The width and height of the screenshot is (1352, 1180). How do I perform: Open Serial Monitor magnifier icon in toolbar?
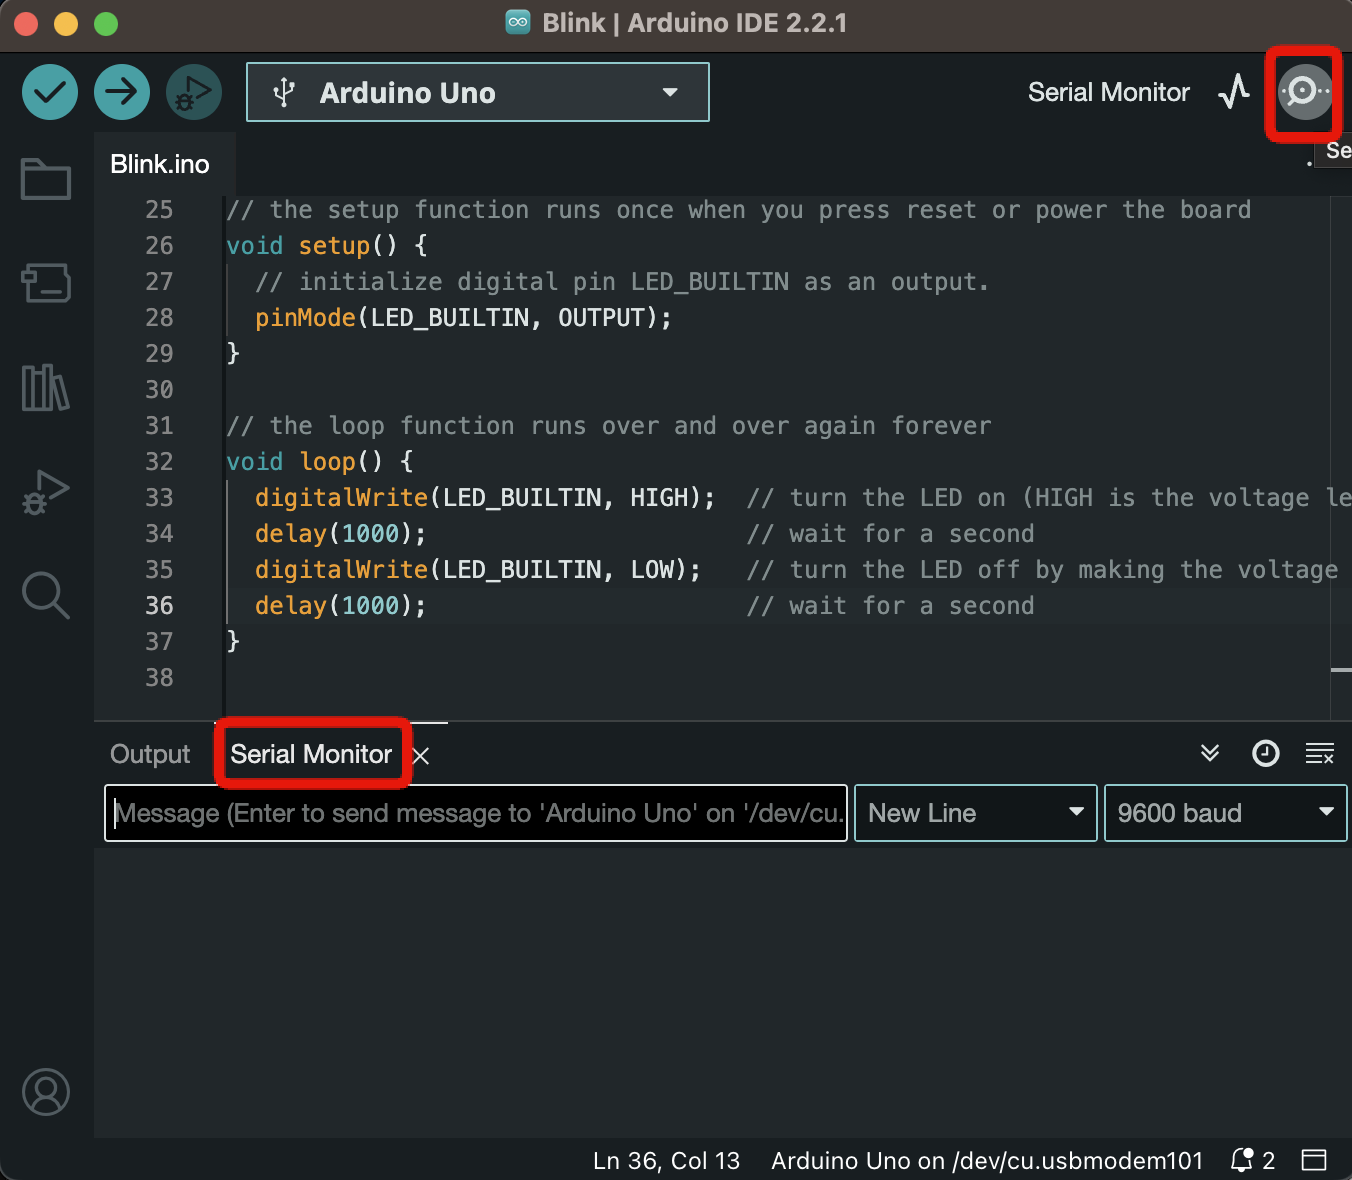point(1304,92)
